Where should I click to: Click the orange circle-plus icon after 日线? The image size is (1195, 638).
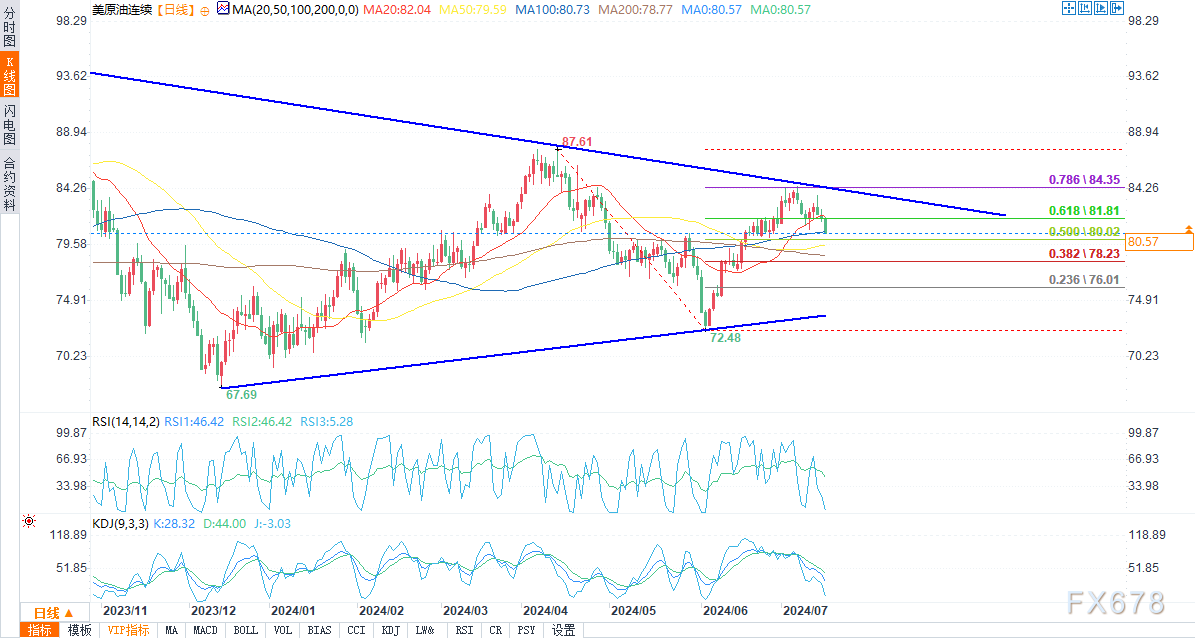point(204,11)
